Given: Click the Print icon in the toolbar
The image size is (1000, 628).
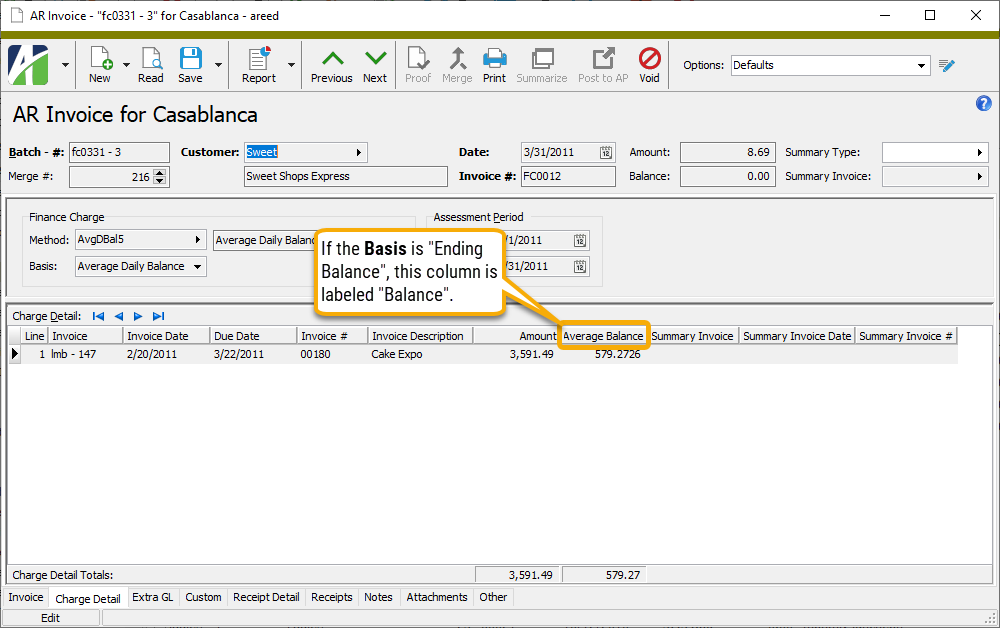Looking at the screenshot, I should click(494, 64).
